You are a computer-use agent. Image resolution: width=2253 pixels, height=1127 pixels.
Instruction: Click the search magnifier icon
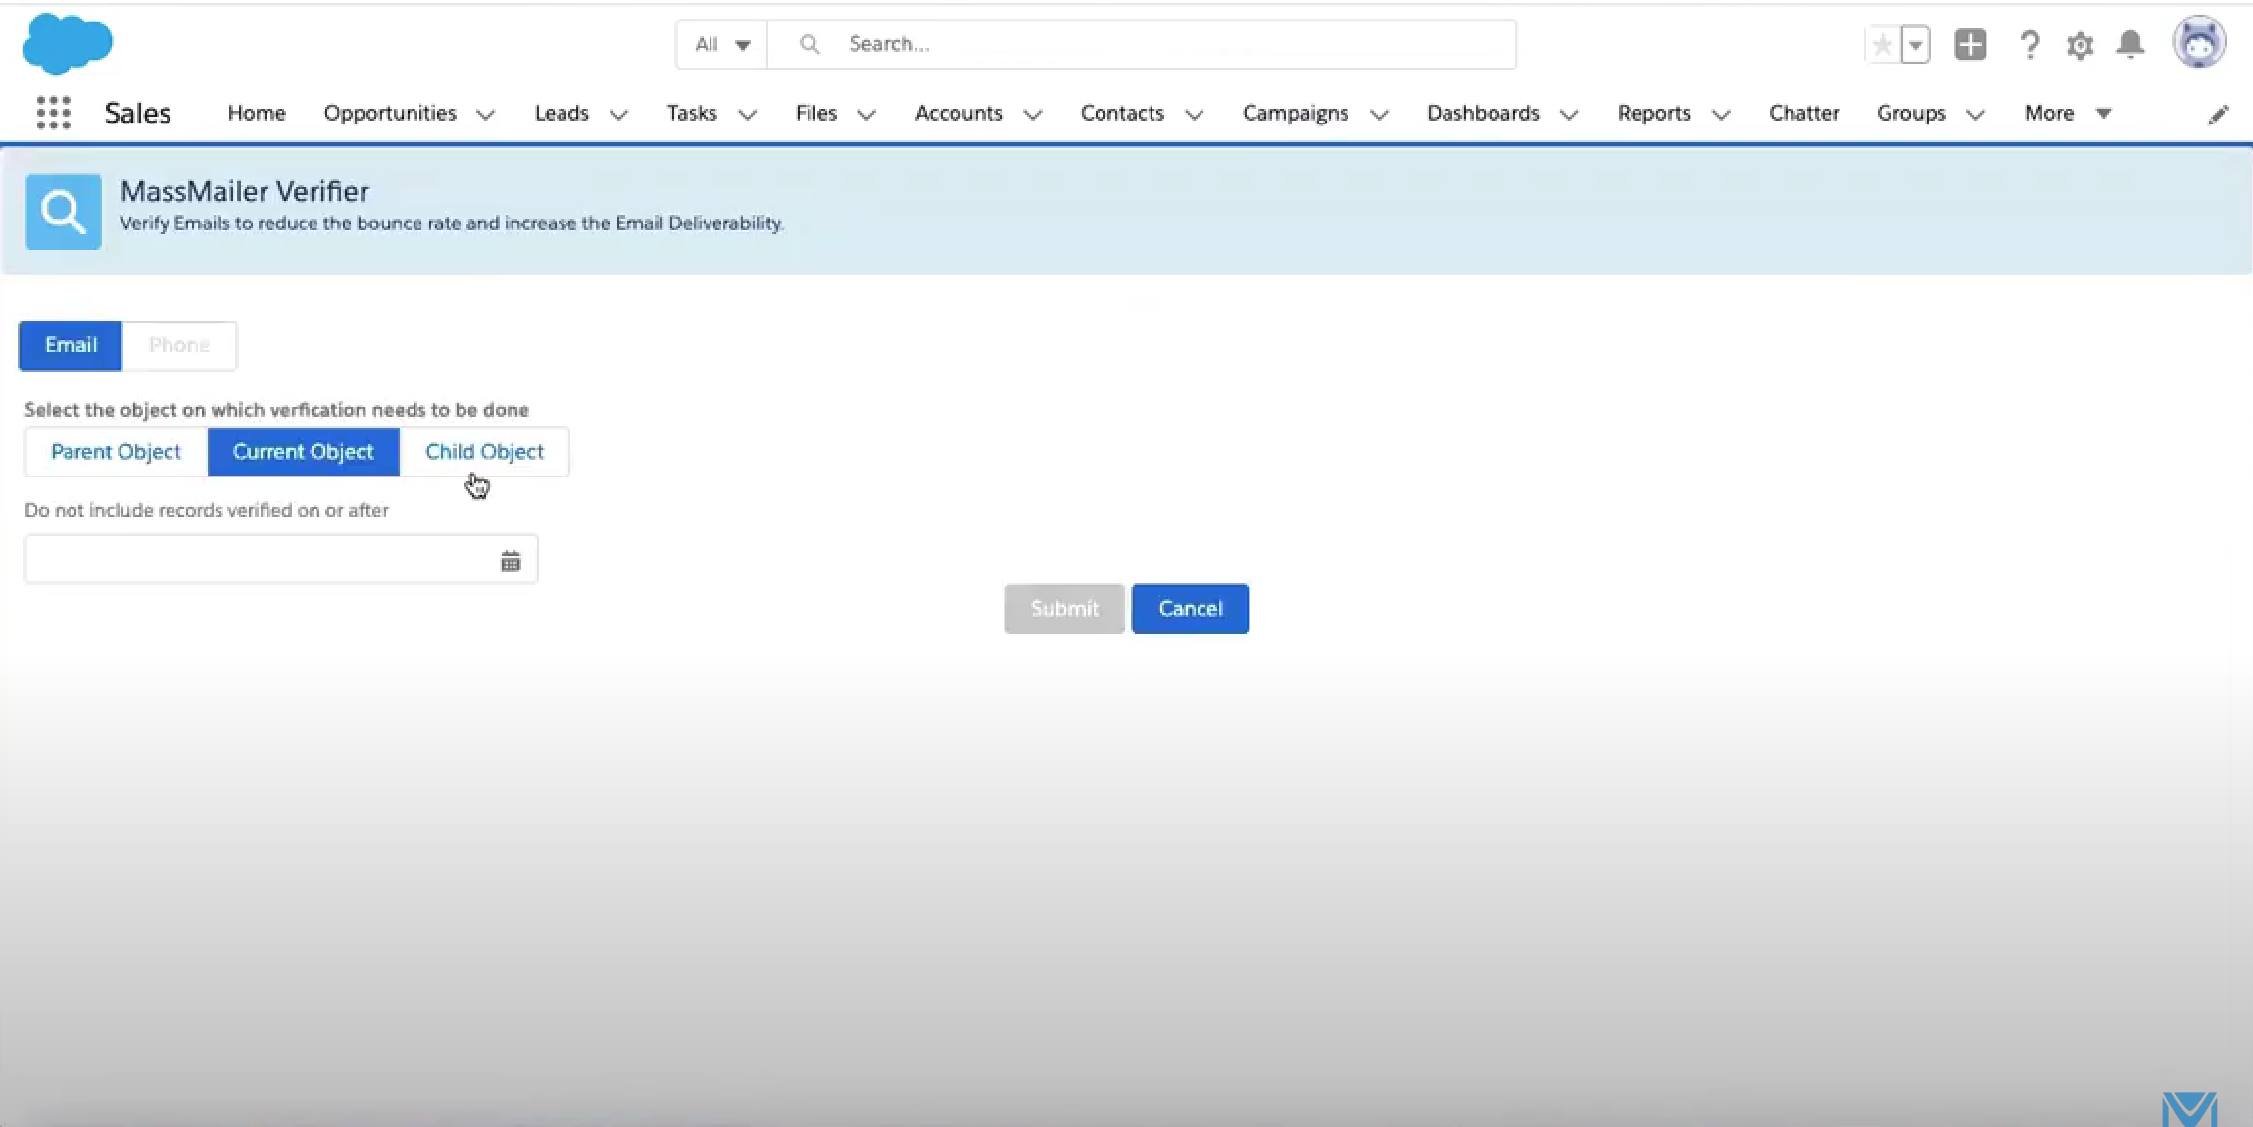coord(809,44)
